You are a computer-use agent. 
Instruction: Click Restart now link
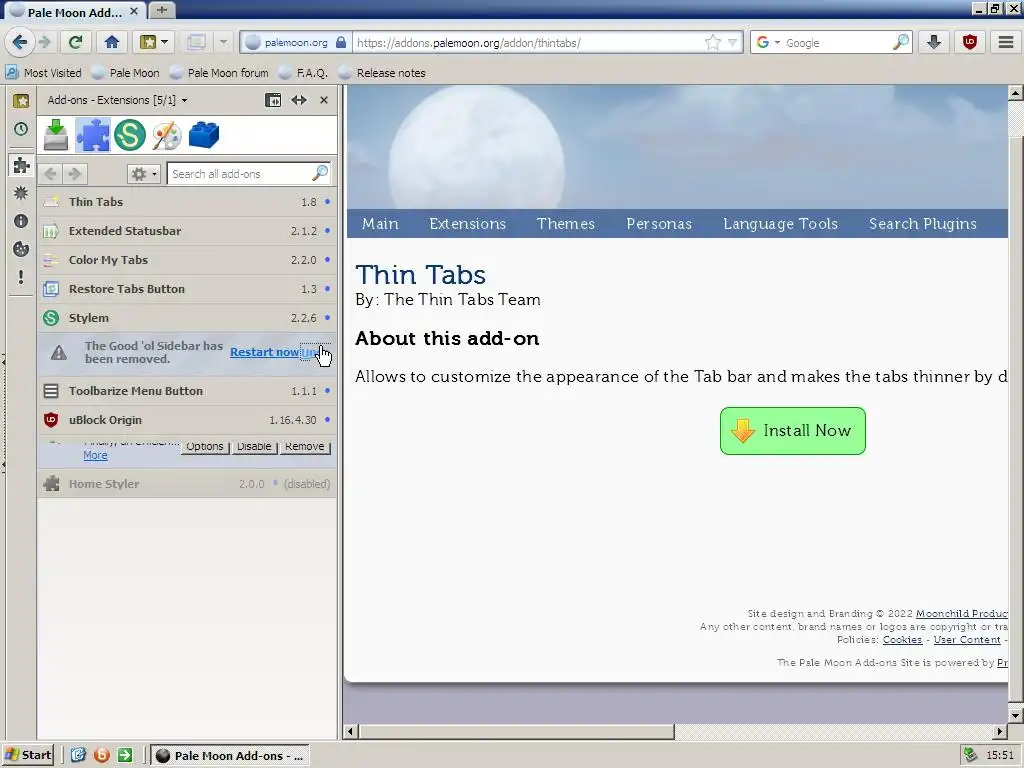(x=264, y=352)
